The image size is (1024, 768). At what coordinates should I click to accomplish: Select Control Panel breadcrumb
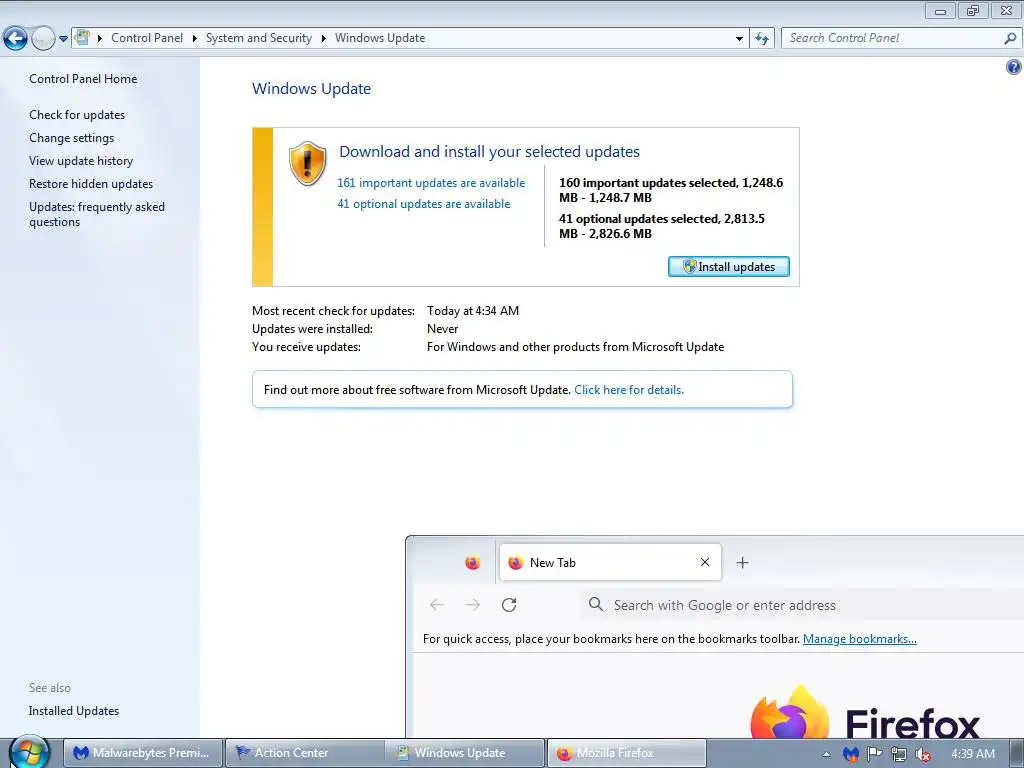click(147, 38)
